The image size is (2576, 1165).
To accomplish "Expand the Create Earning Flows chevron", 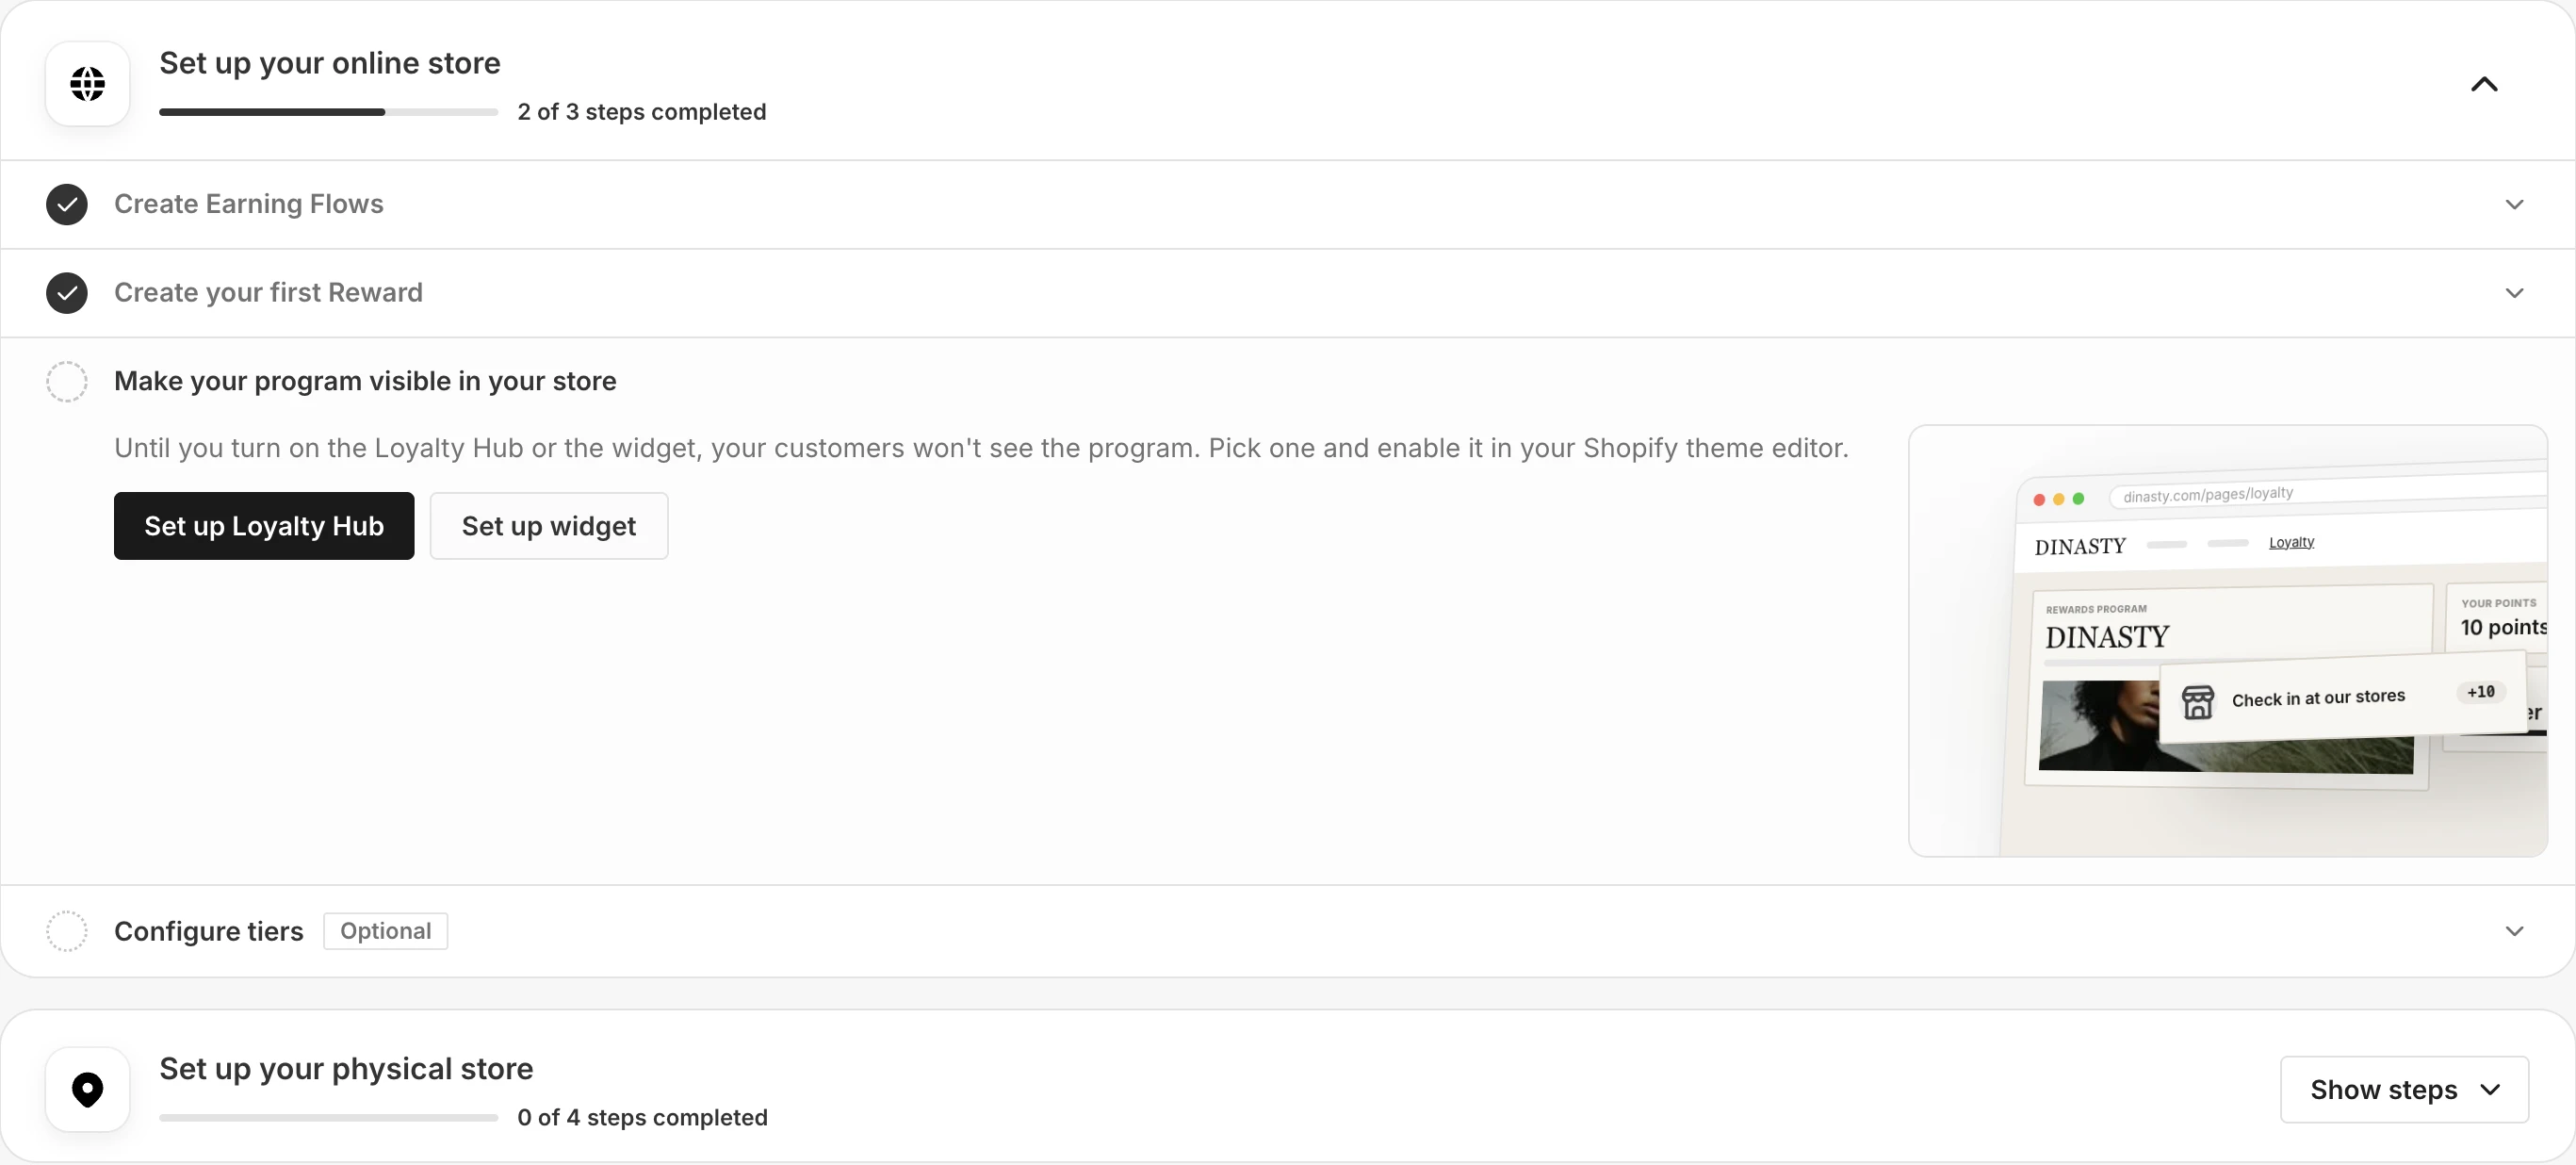I will (x=2514, y=204).
